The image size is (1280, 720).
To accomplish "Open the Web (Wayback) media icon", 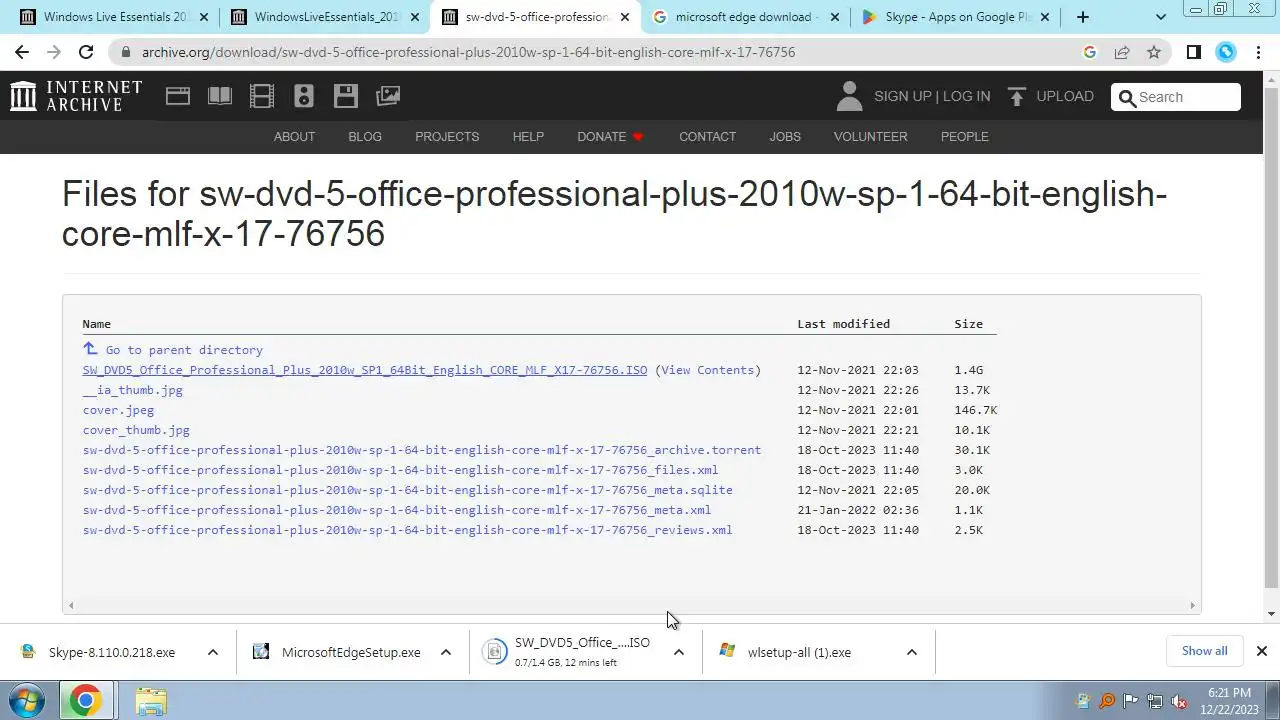I will (x=178, y=96).
